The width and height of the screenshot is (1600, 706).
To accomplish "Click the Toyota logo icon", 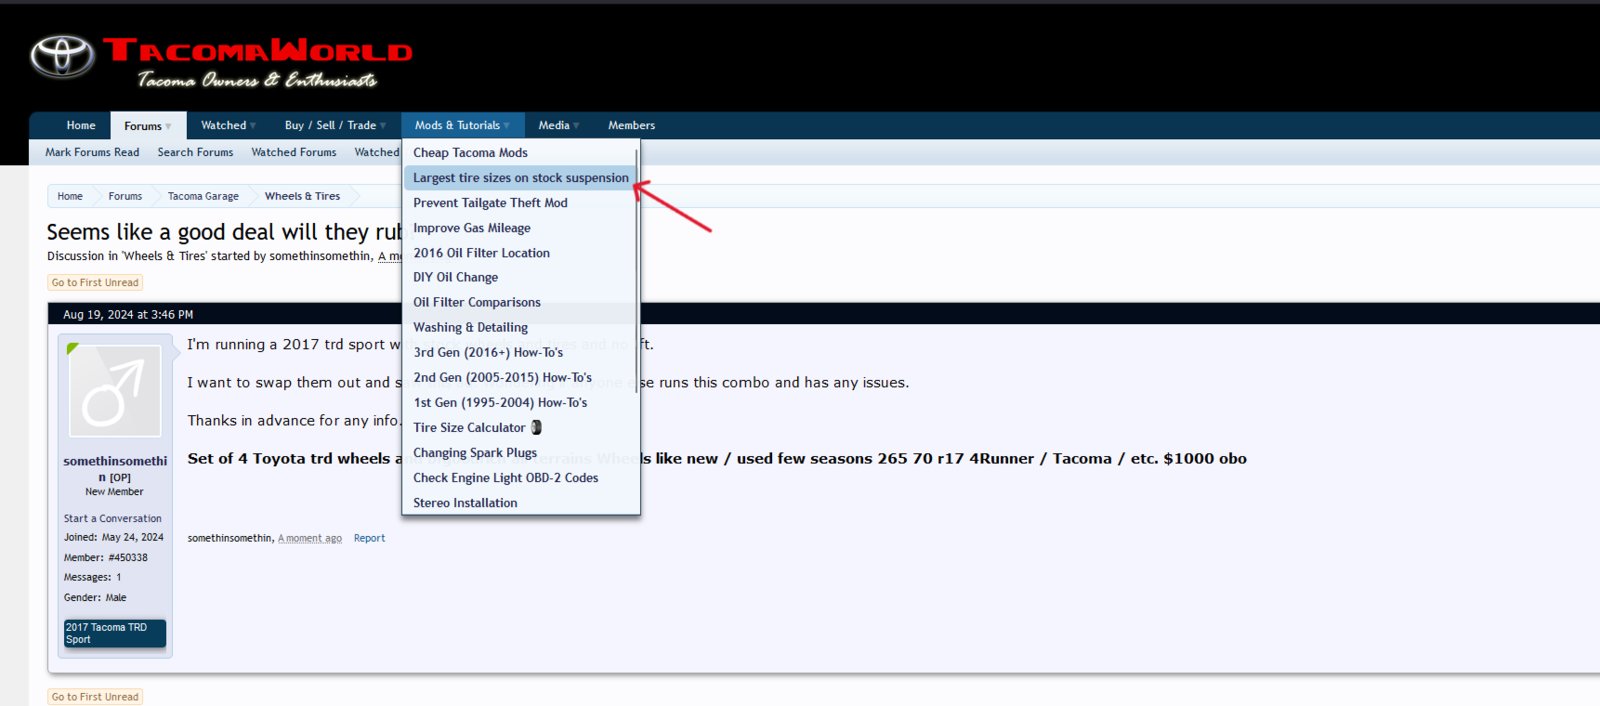I will 62,56.
